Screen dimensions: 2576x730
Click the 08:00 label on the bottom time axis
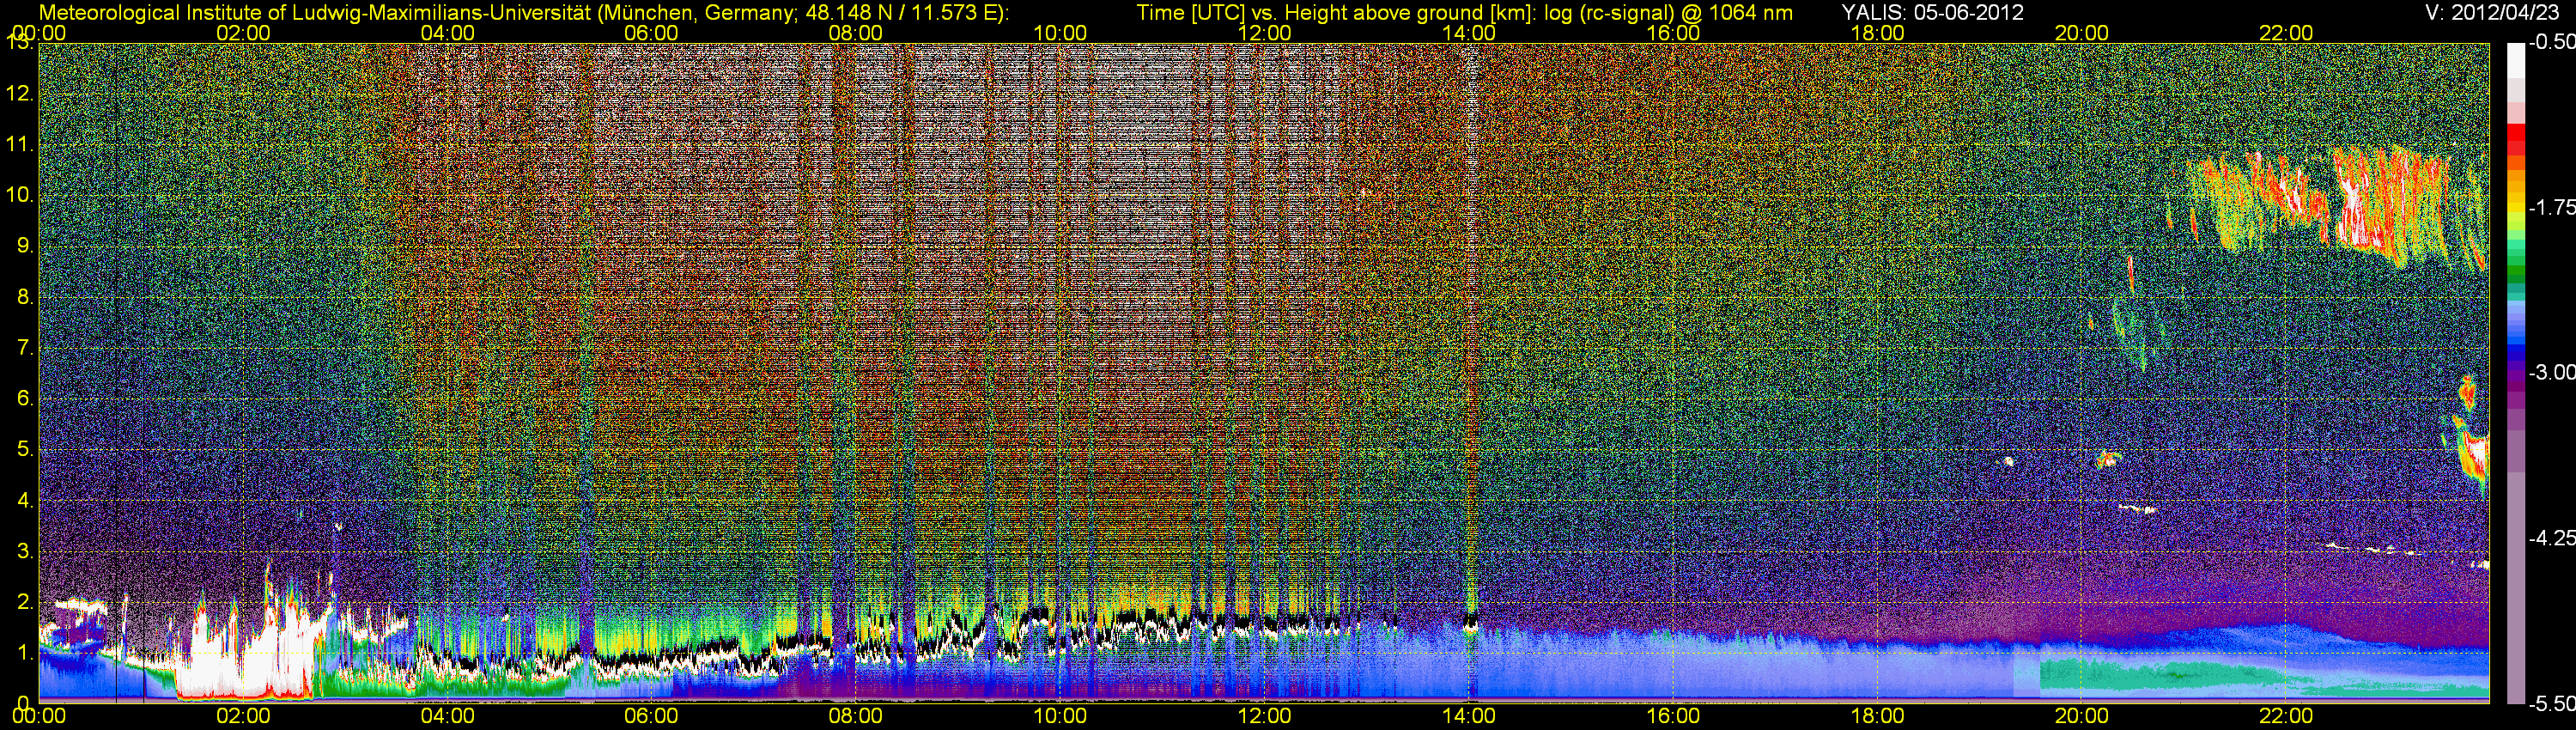point(855,716)
